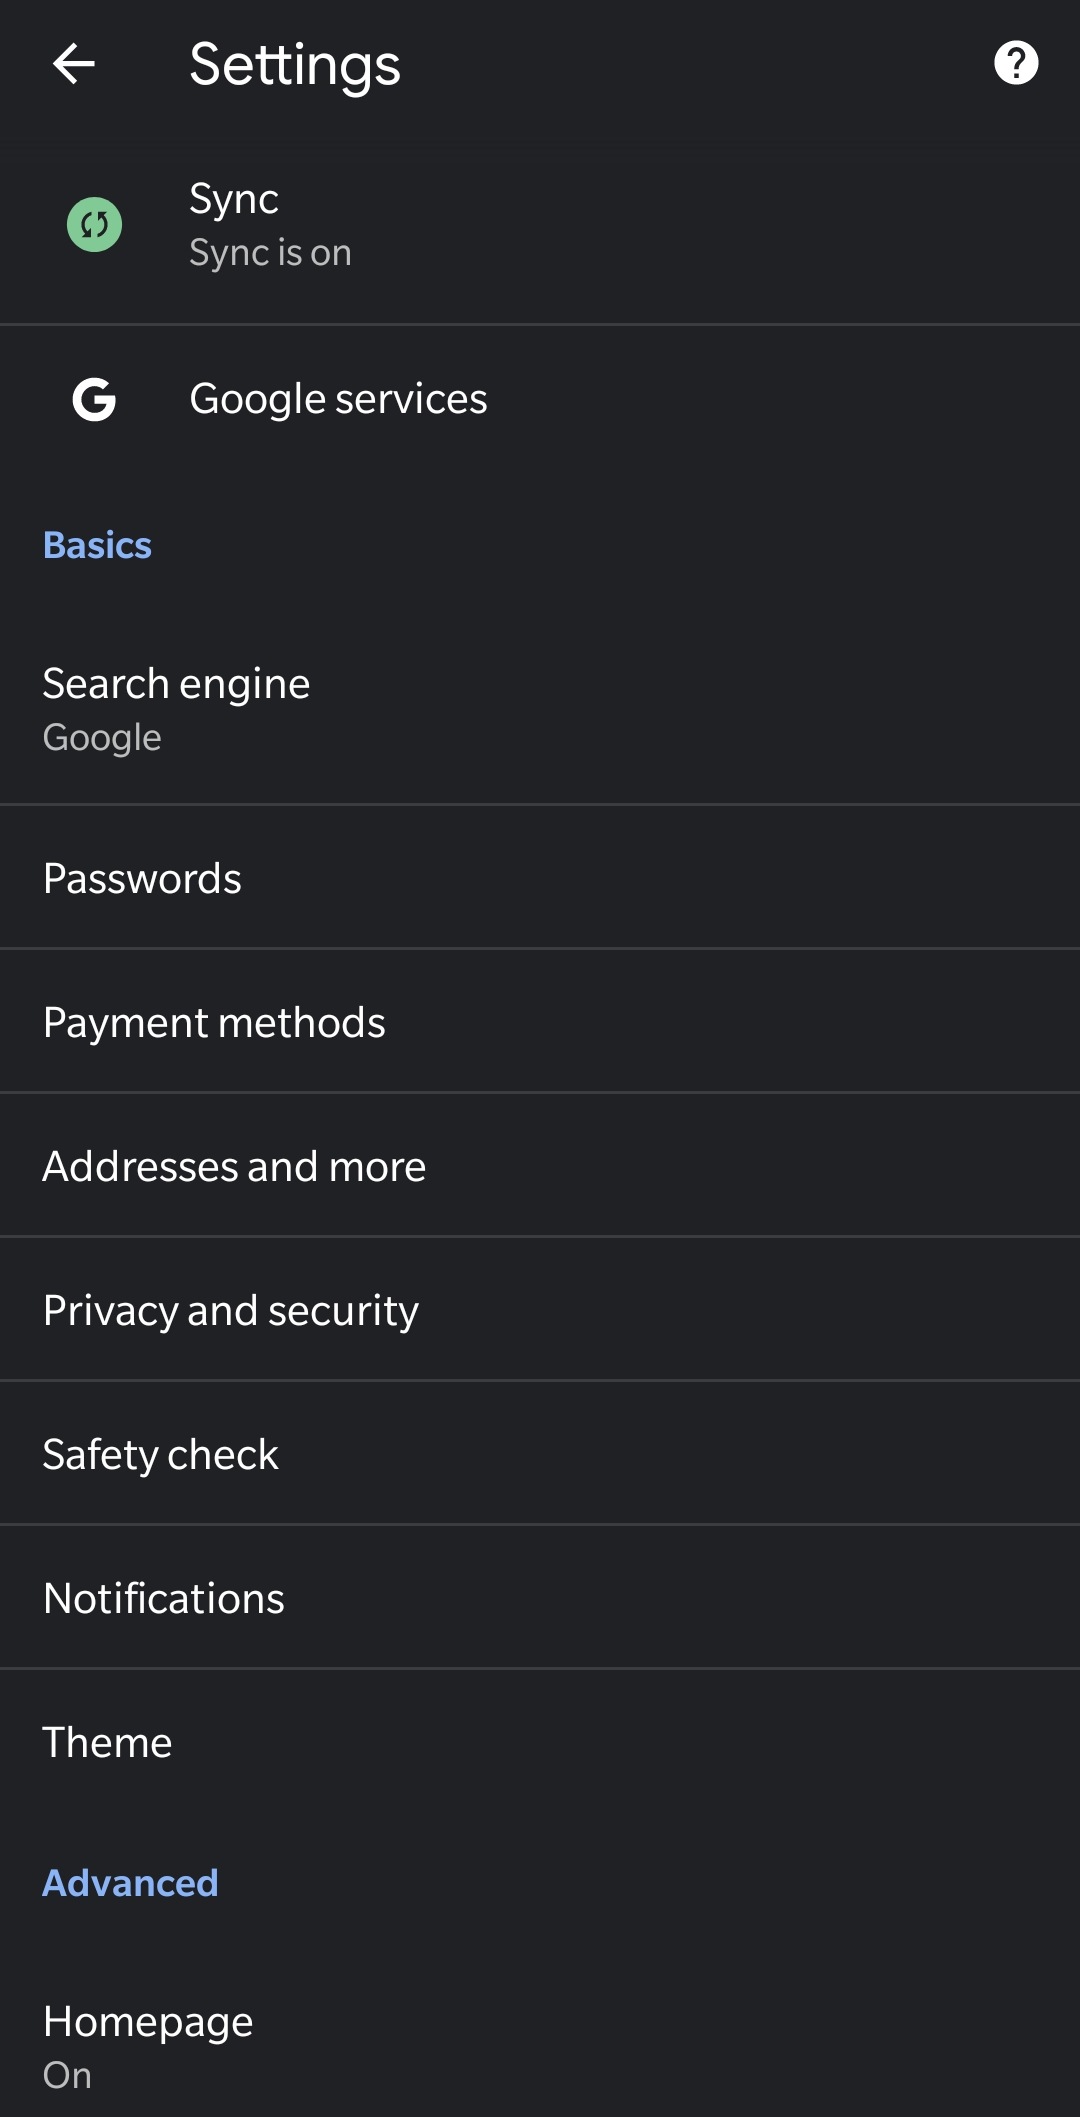
Task: Tap the Basics section header
Action: click(97, 545)
